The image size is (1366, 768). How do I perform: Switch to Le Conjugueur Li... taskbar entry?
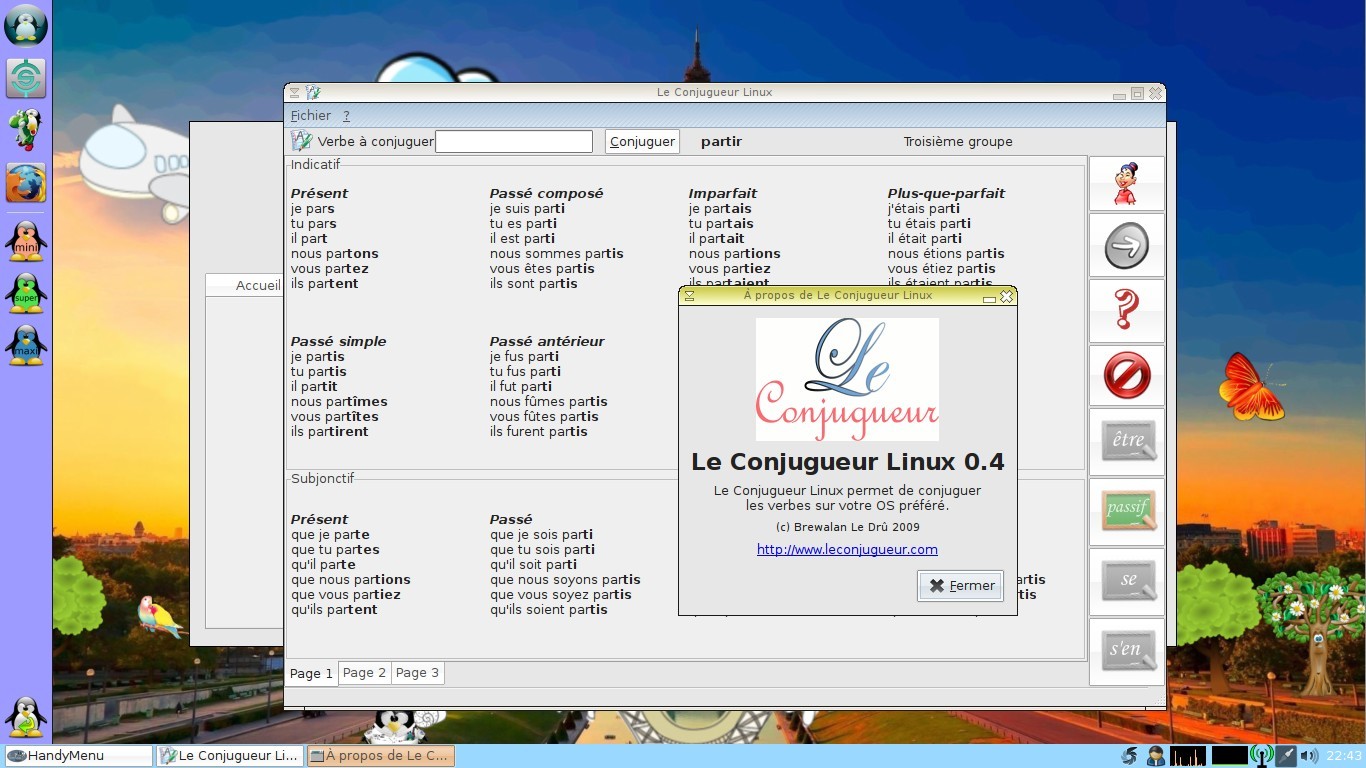coord(229,756)
